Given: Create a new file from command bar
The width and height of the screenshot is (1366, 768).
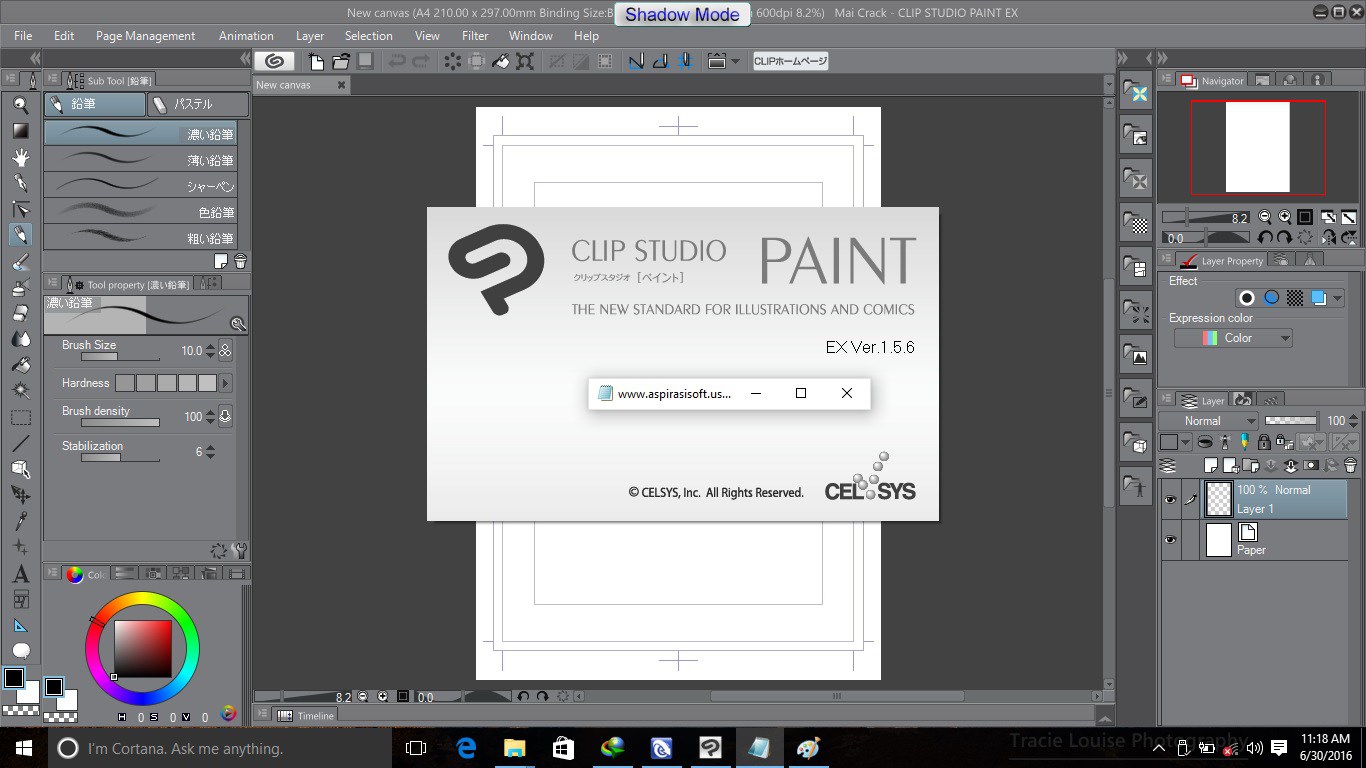Looking at the screenshot, I should (x=317, y=61).
